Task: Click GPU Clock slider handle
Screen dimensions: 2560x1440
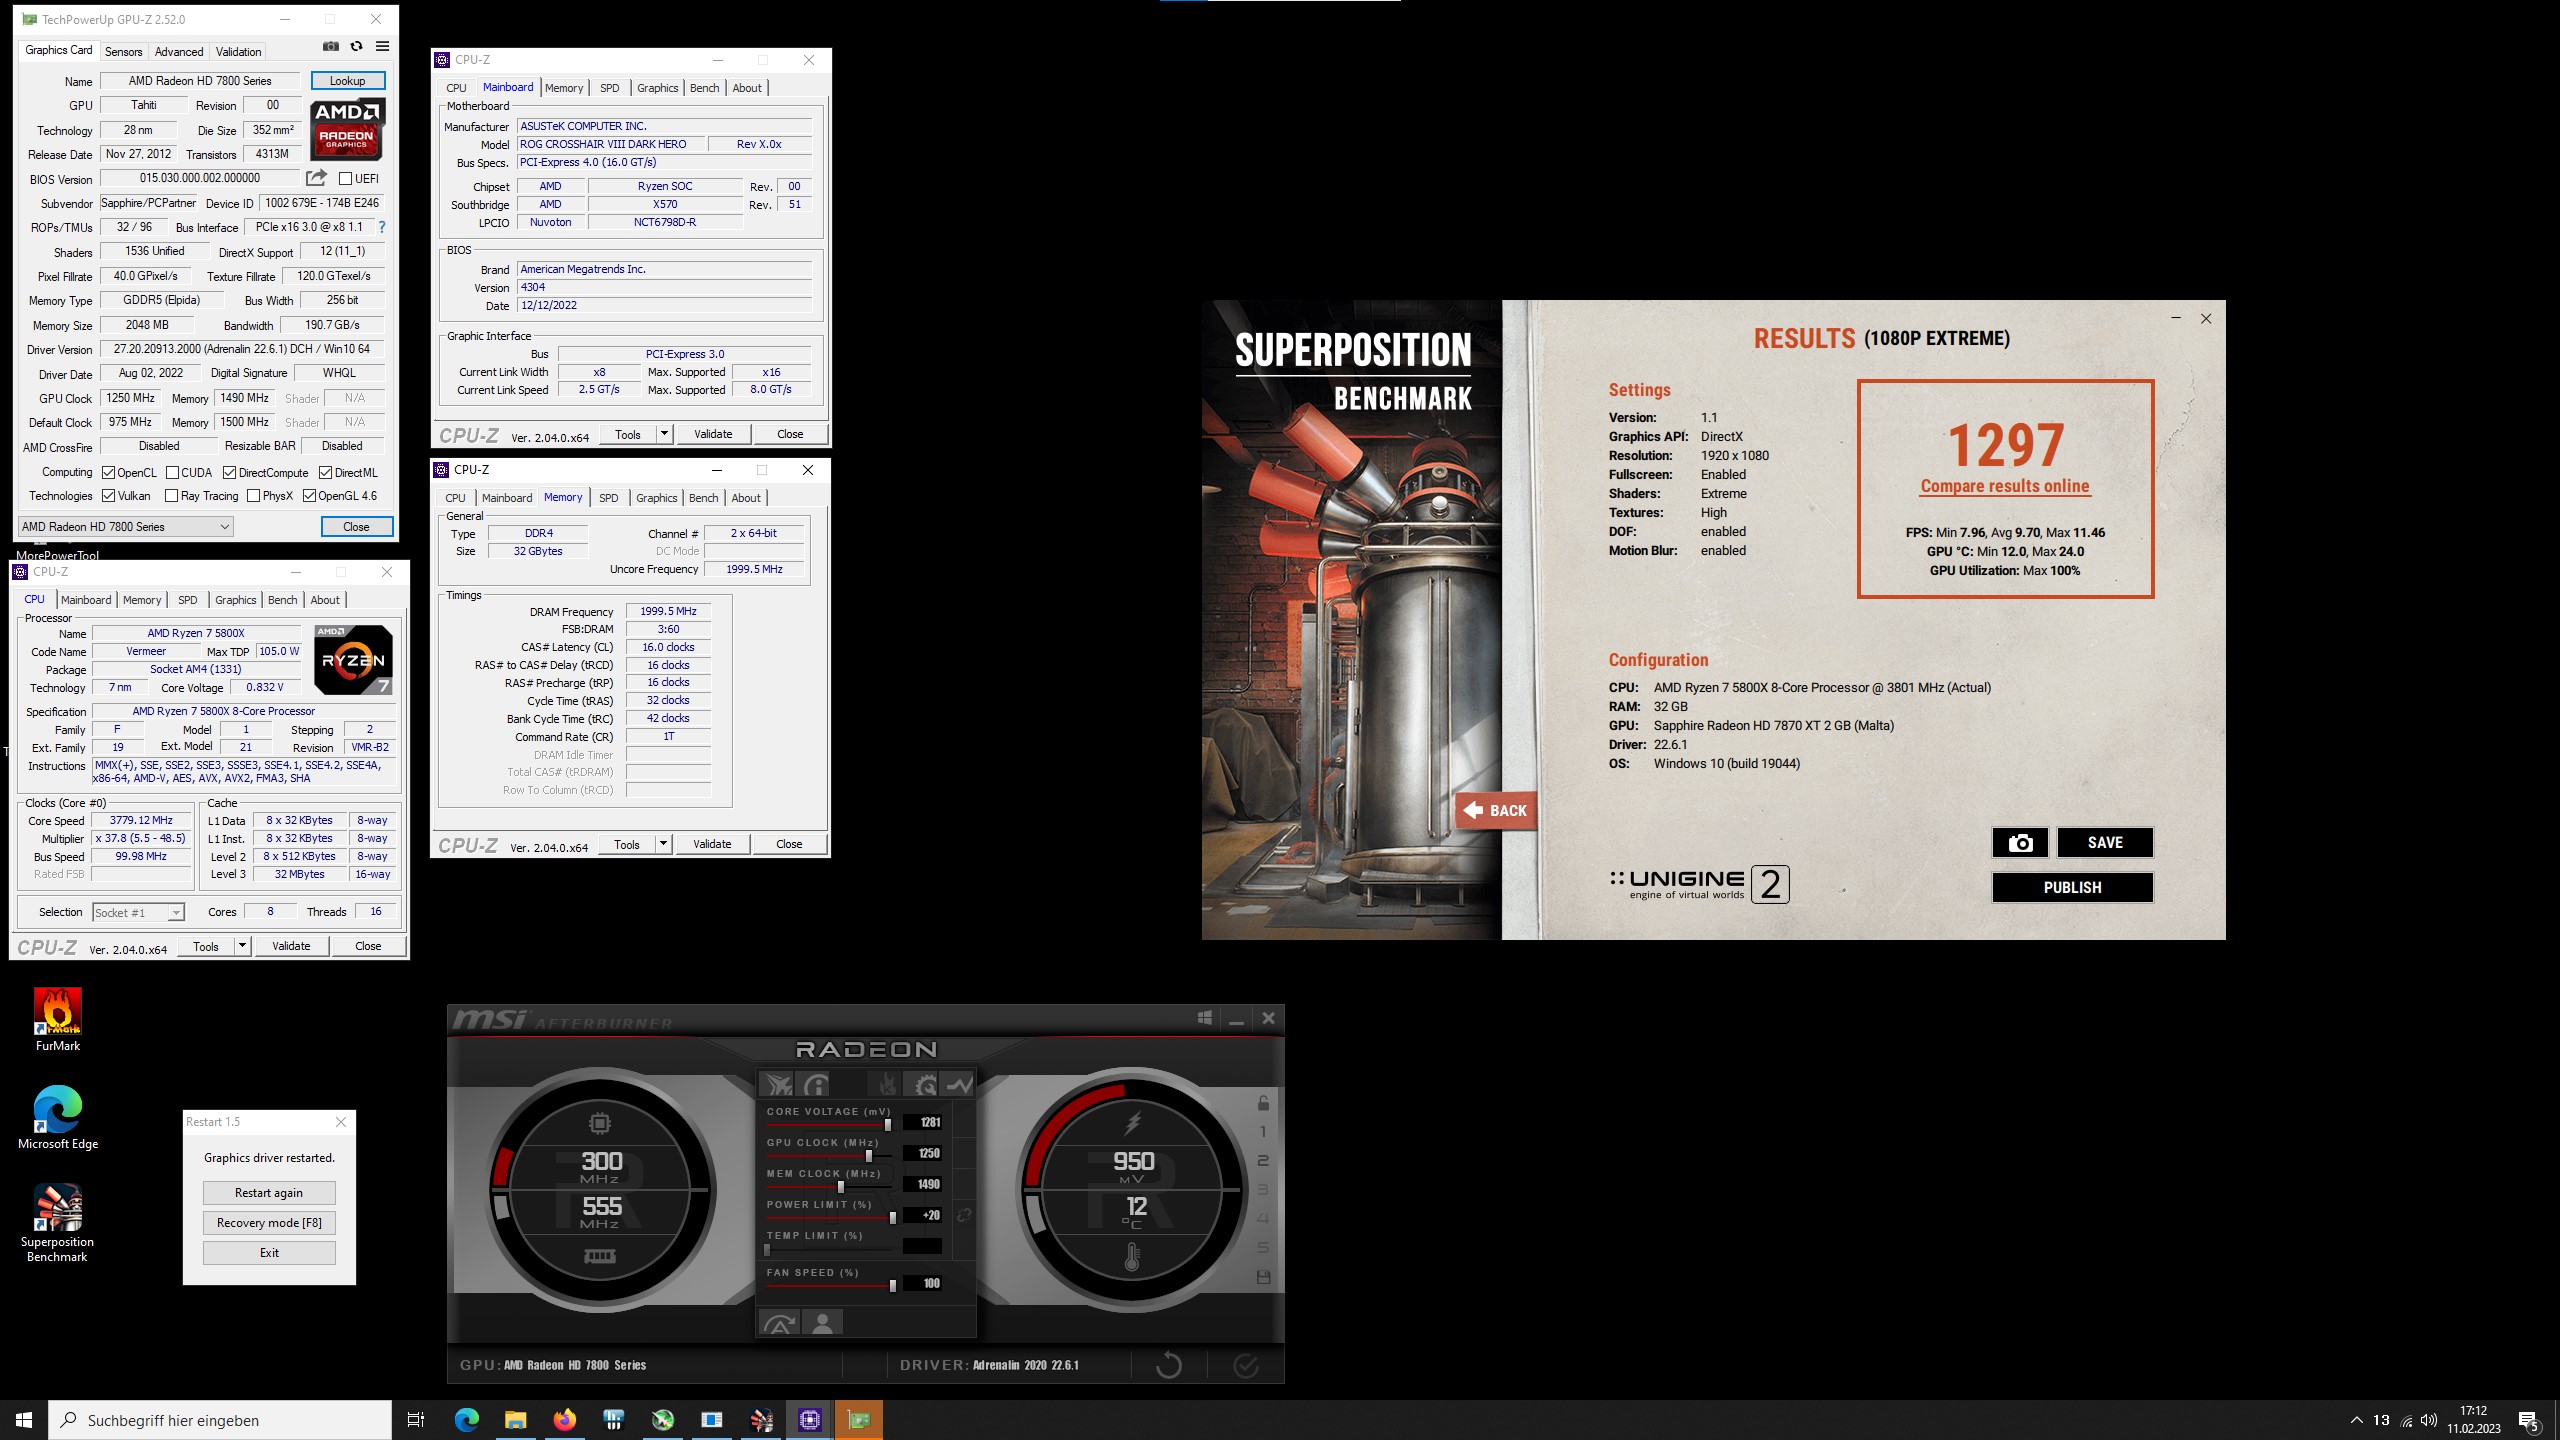Action: 868,1156
